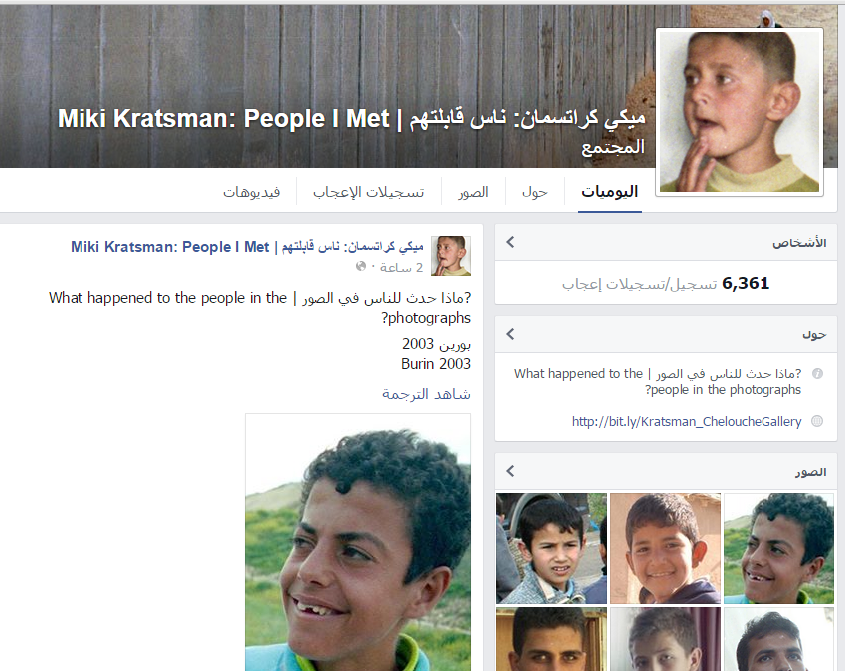Open the top-left thumbnail in the الصور grid
The height and width of the screenshot is (671, 845).
click(x=551, y=548)
